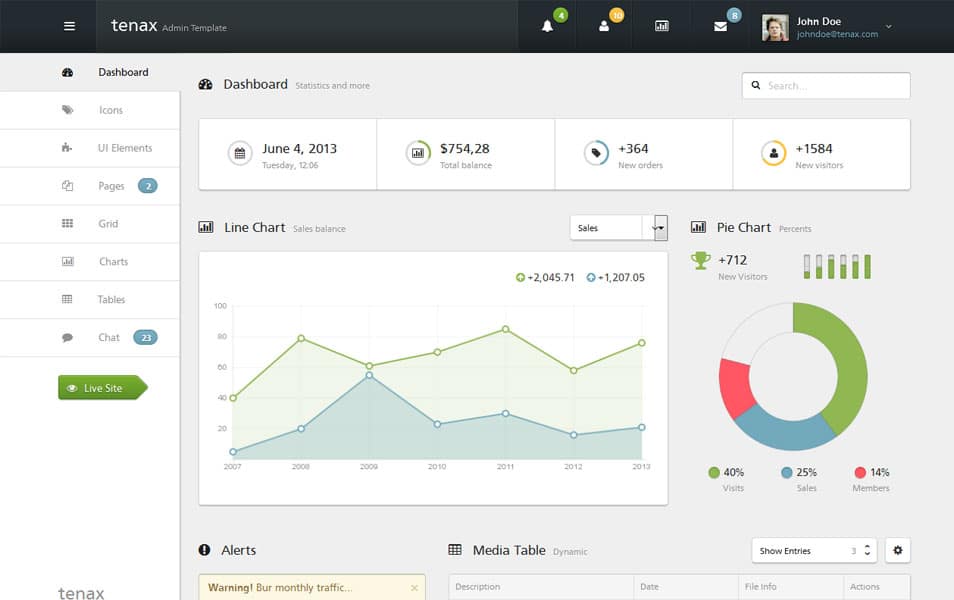954x600 pixels.
Task: Navigate to the Charts sidebar item
Action: [113, 261]
